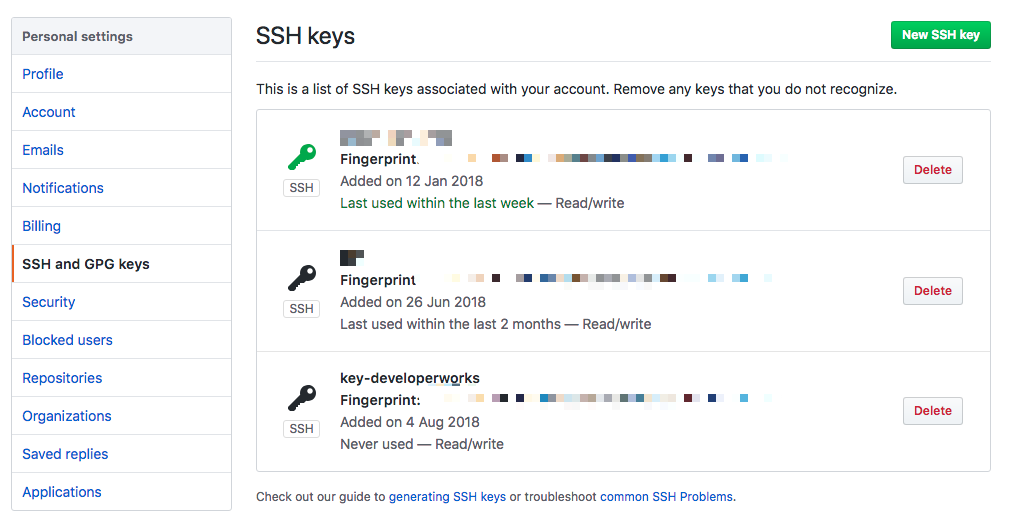Click the black key icon added 26 Jun 2018
This screenshot has width=1017, height=516.
pos(301,277)
